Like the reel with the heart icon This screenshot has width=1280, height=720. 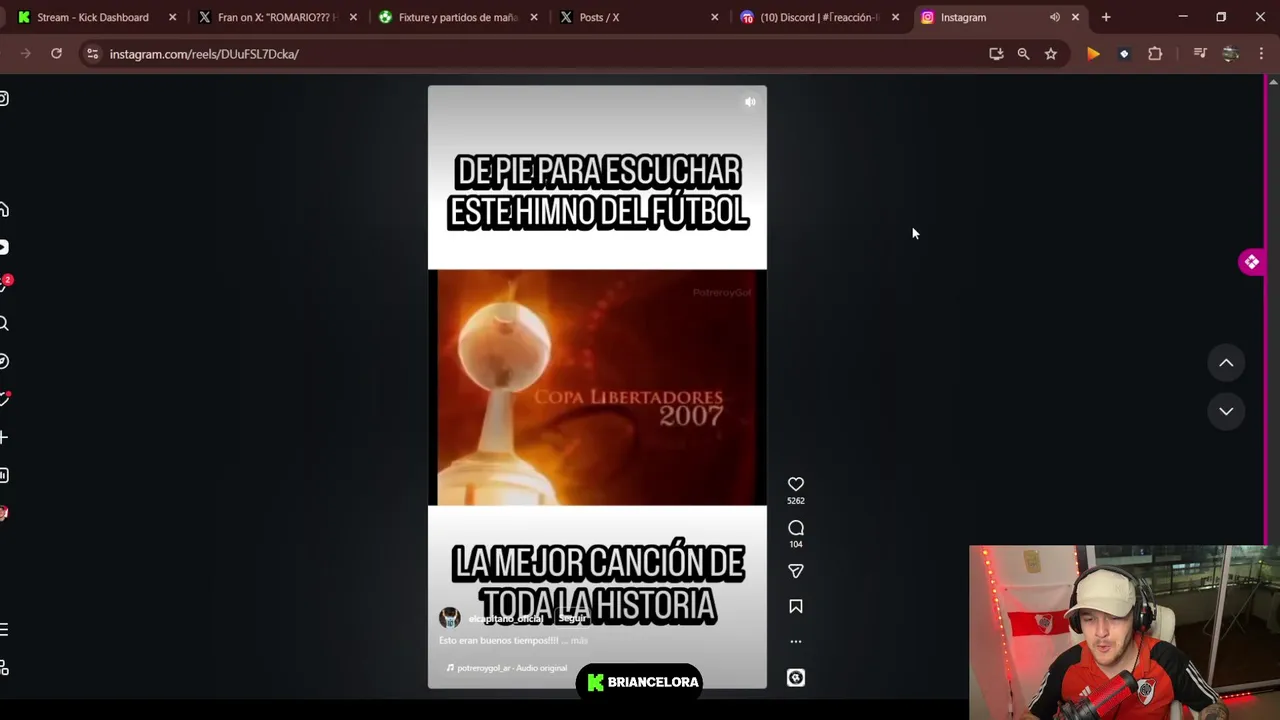point(796,484)
